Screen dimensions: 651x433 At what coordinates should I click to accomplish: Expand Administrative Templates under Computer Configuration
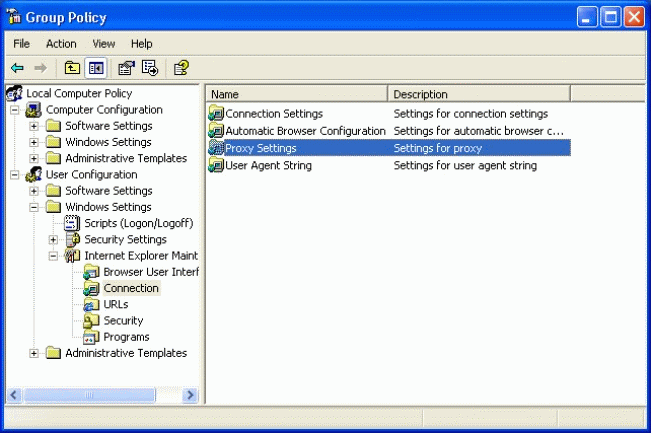[x=34, y=159]
